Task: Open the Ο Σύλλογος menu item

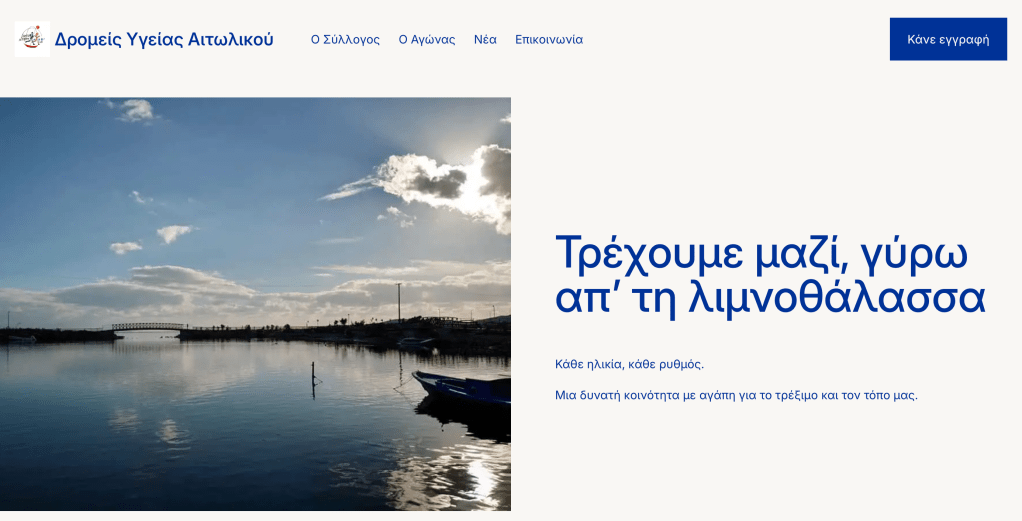Action: tap(345, 40)
